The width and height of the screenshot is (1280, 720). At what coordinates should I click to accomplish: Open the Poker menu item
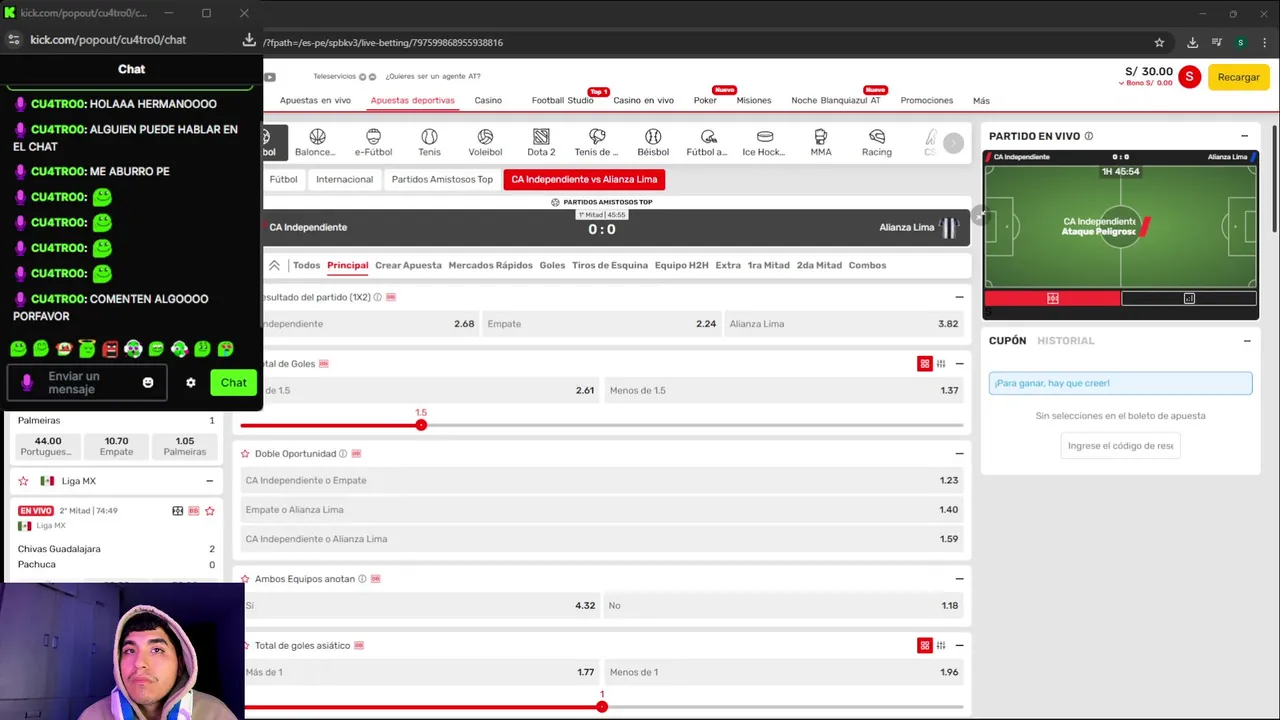click(705, 100)
